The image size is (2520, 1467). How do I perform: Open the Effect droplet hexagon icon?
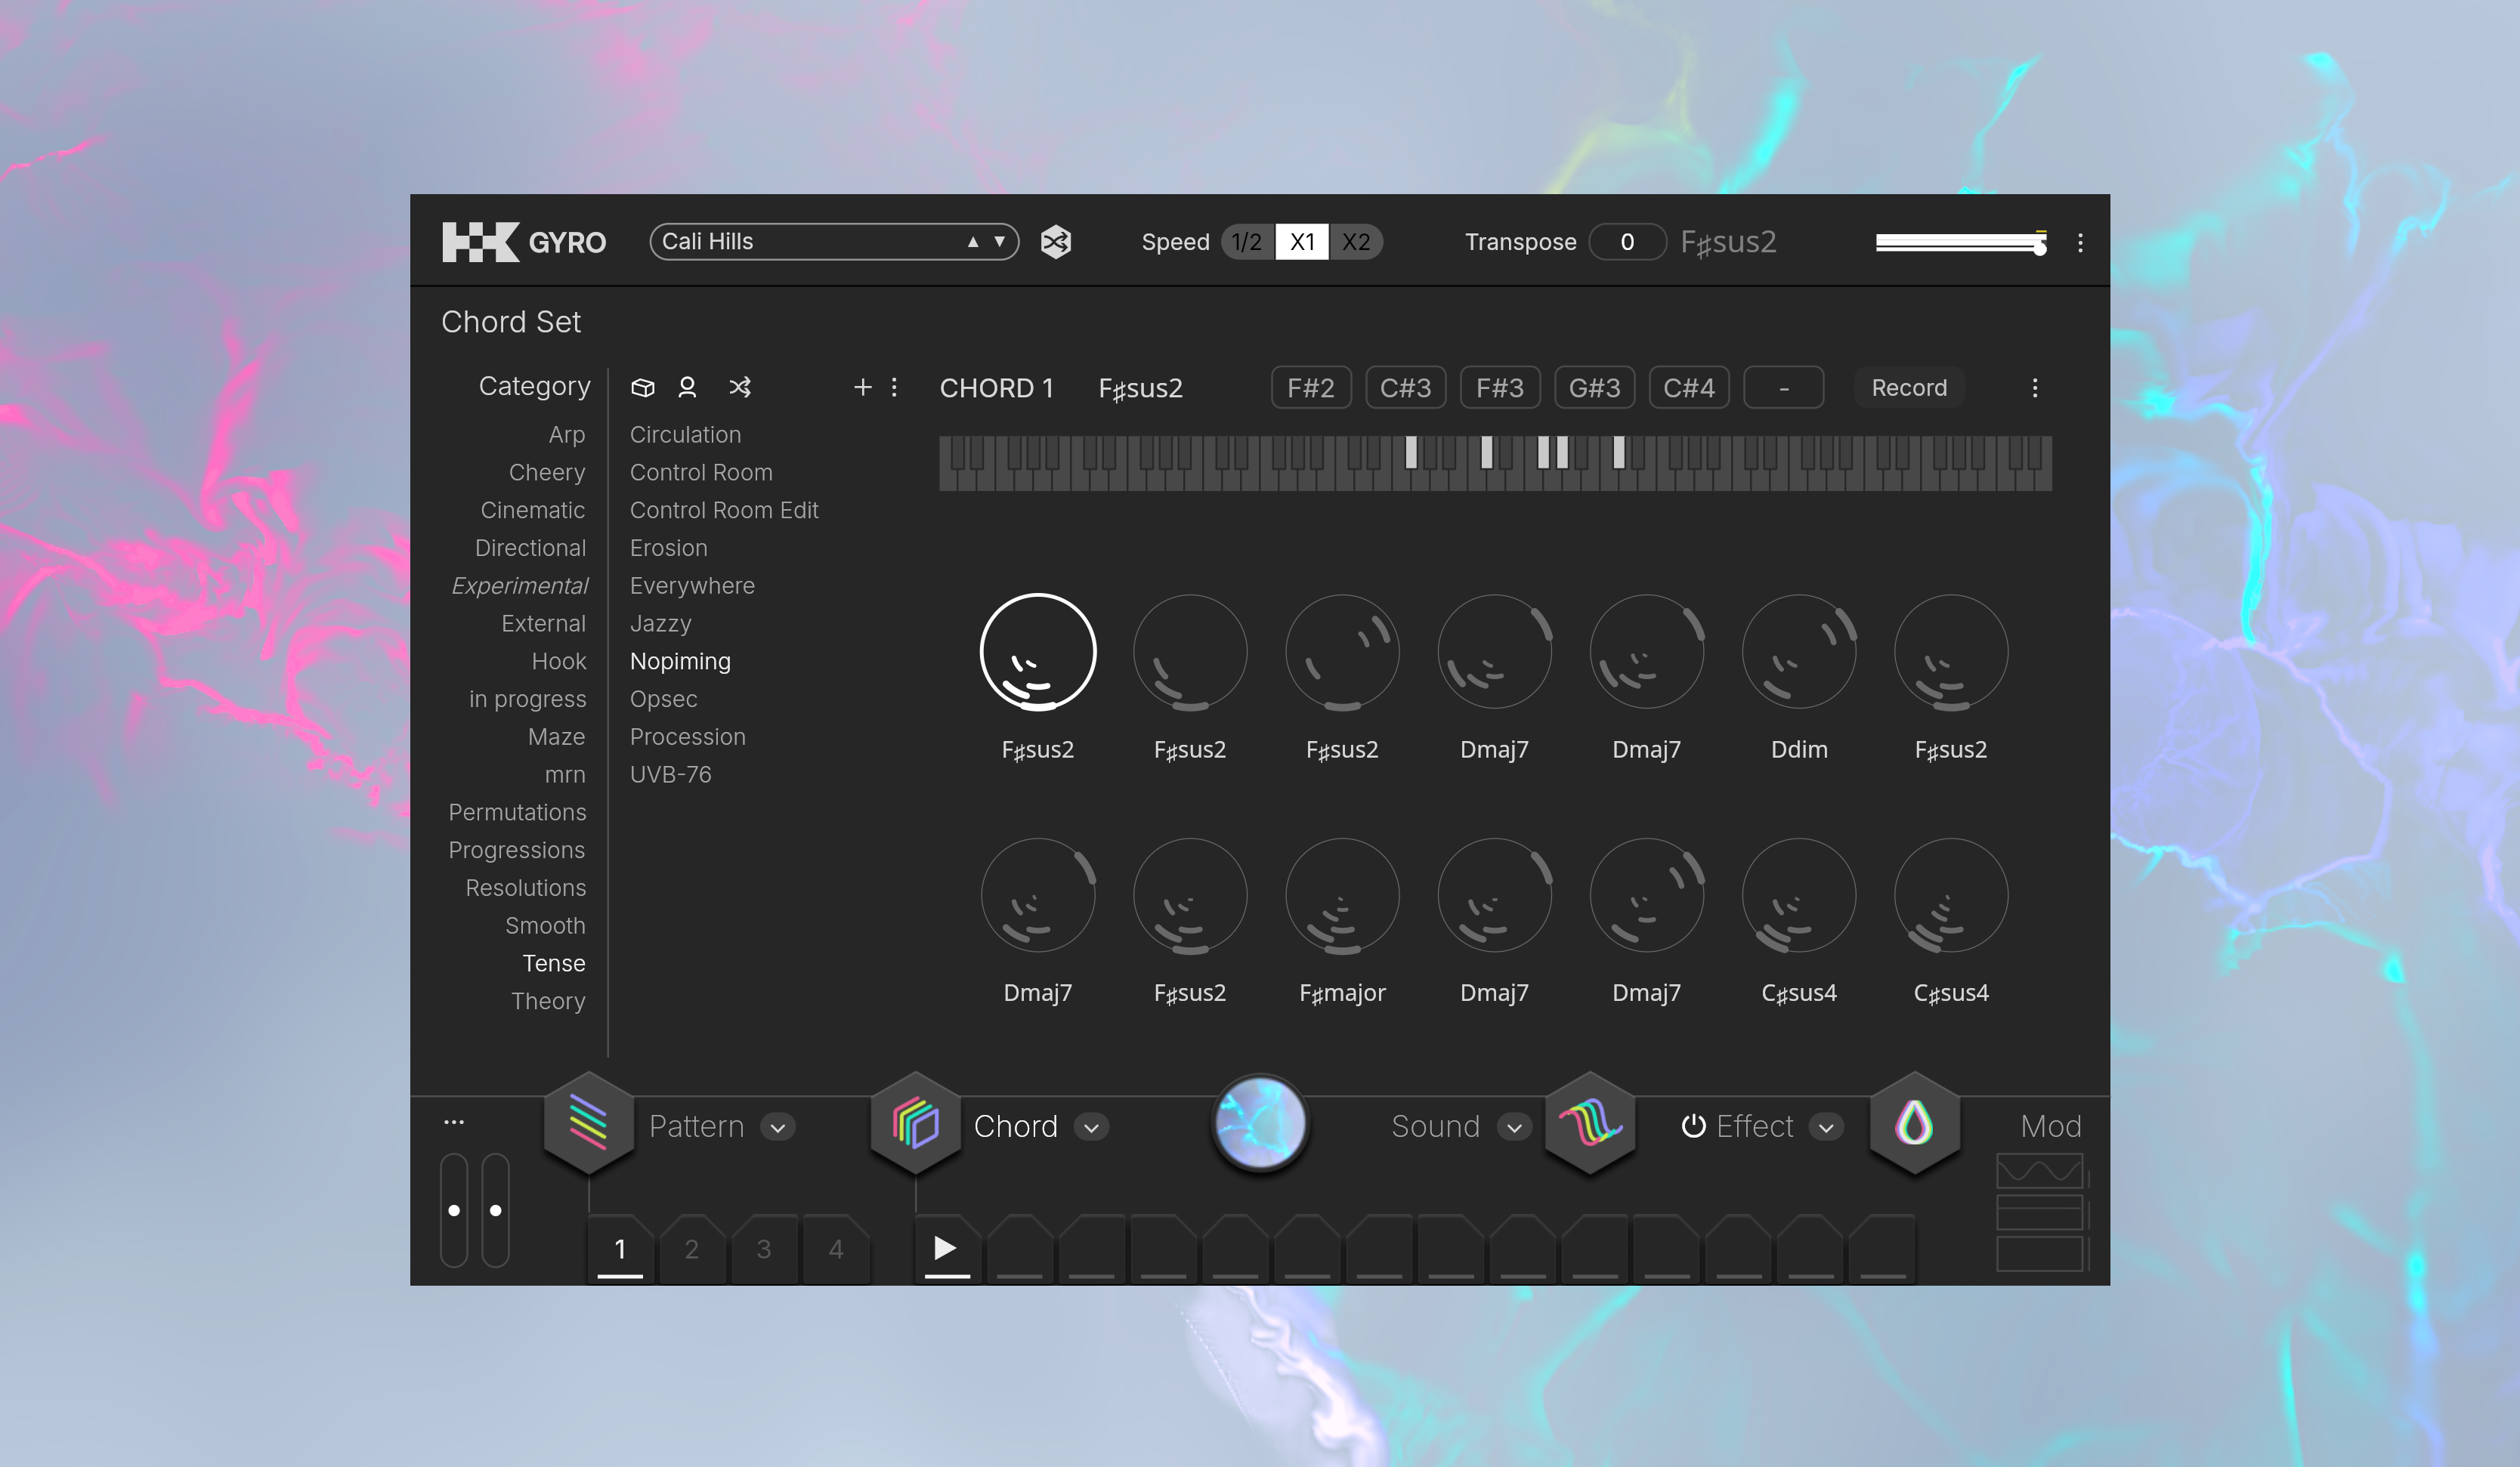pyautogui.click(x=1913, y=1123)
